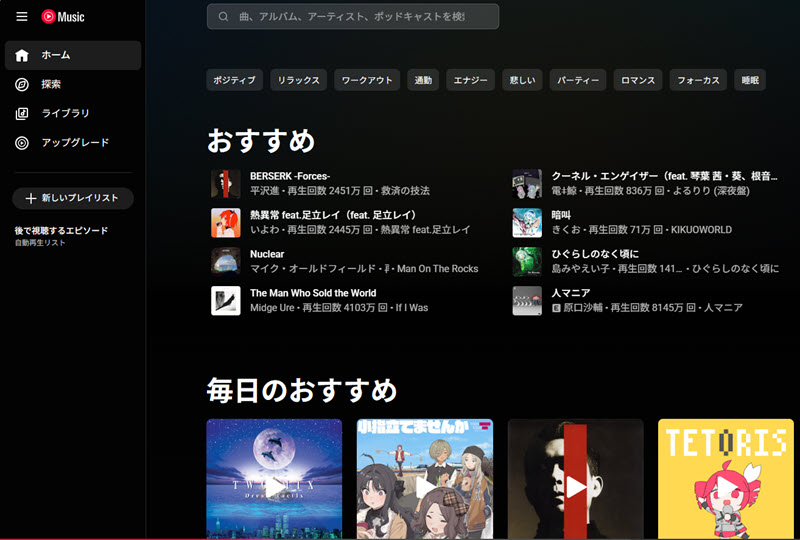
Task: Open おすすめ section heading
Action: coord(261,140)
